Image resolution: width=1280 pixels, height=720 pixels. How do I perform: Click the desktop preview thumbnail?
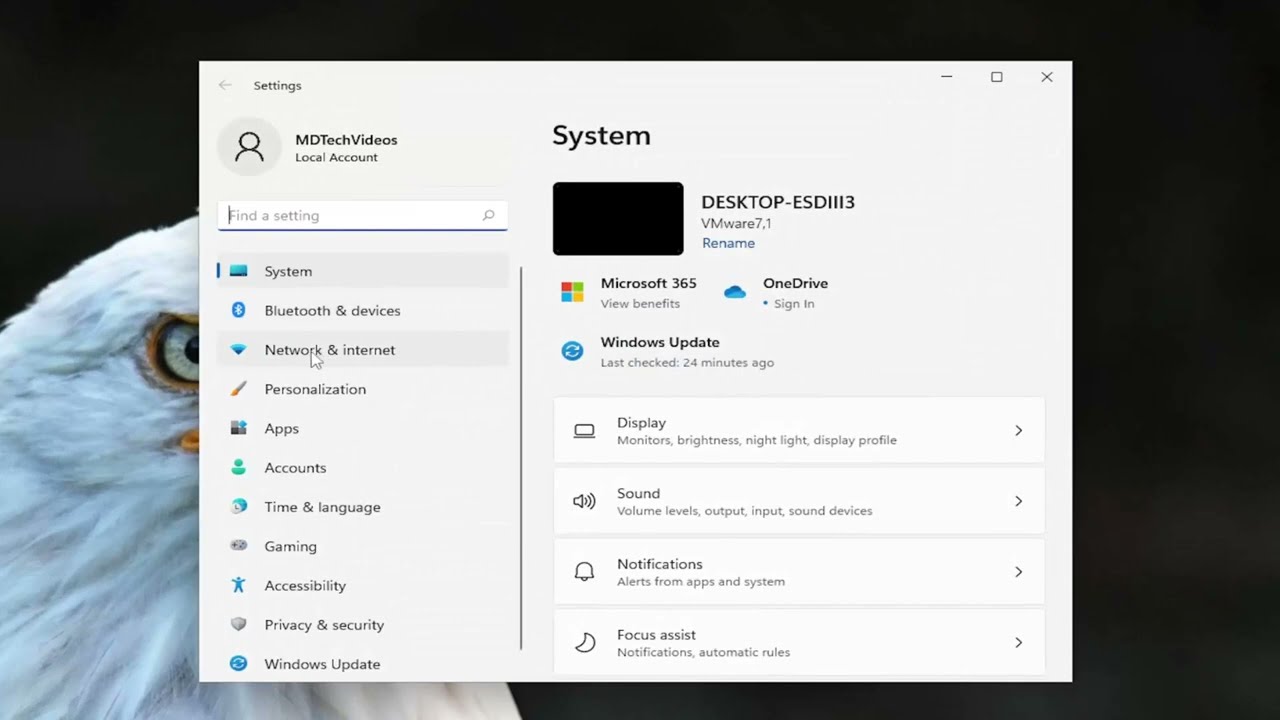tap(618, 218)
